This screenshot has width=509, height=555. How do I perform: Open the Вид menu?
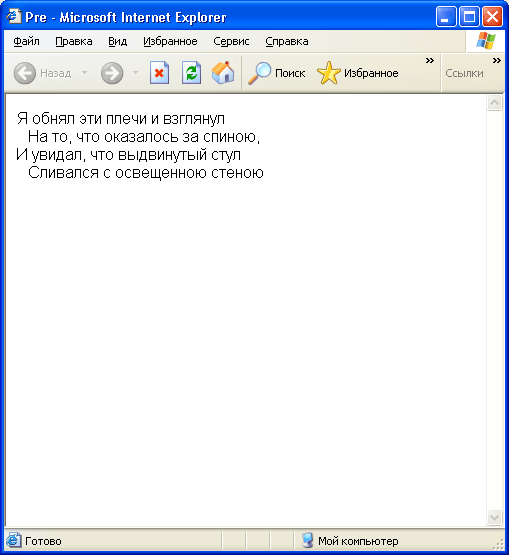118,41
